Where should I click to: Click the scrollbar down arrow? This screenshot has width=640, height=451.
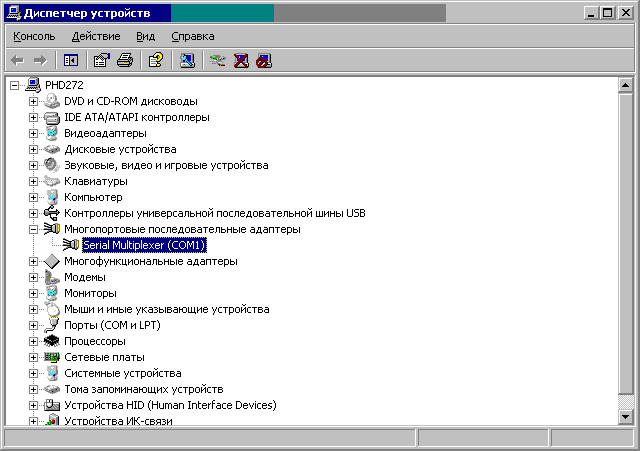click(x=625, y=417)
